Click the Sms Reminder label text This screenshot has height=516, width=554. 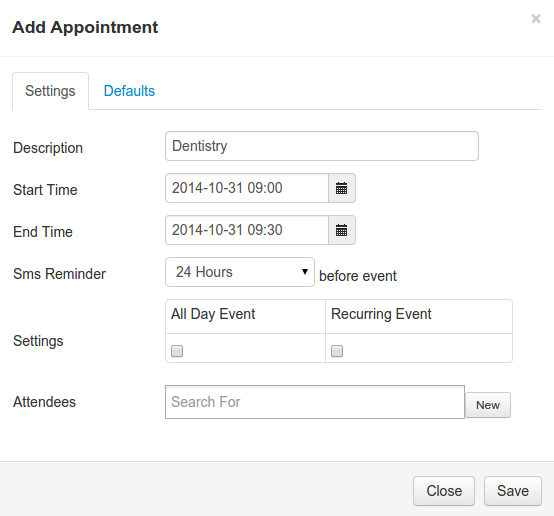coord(59,274)
